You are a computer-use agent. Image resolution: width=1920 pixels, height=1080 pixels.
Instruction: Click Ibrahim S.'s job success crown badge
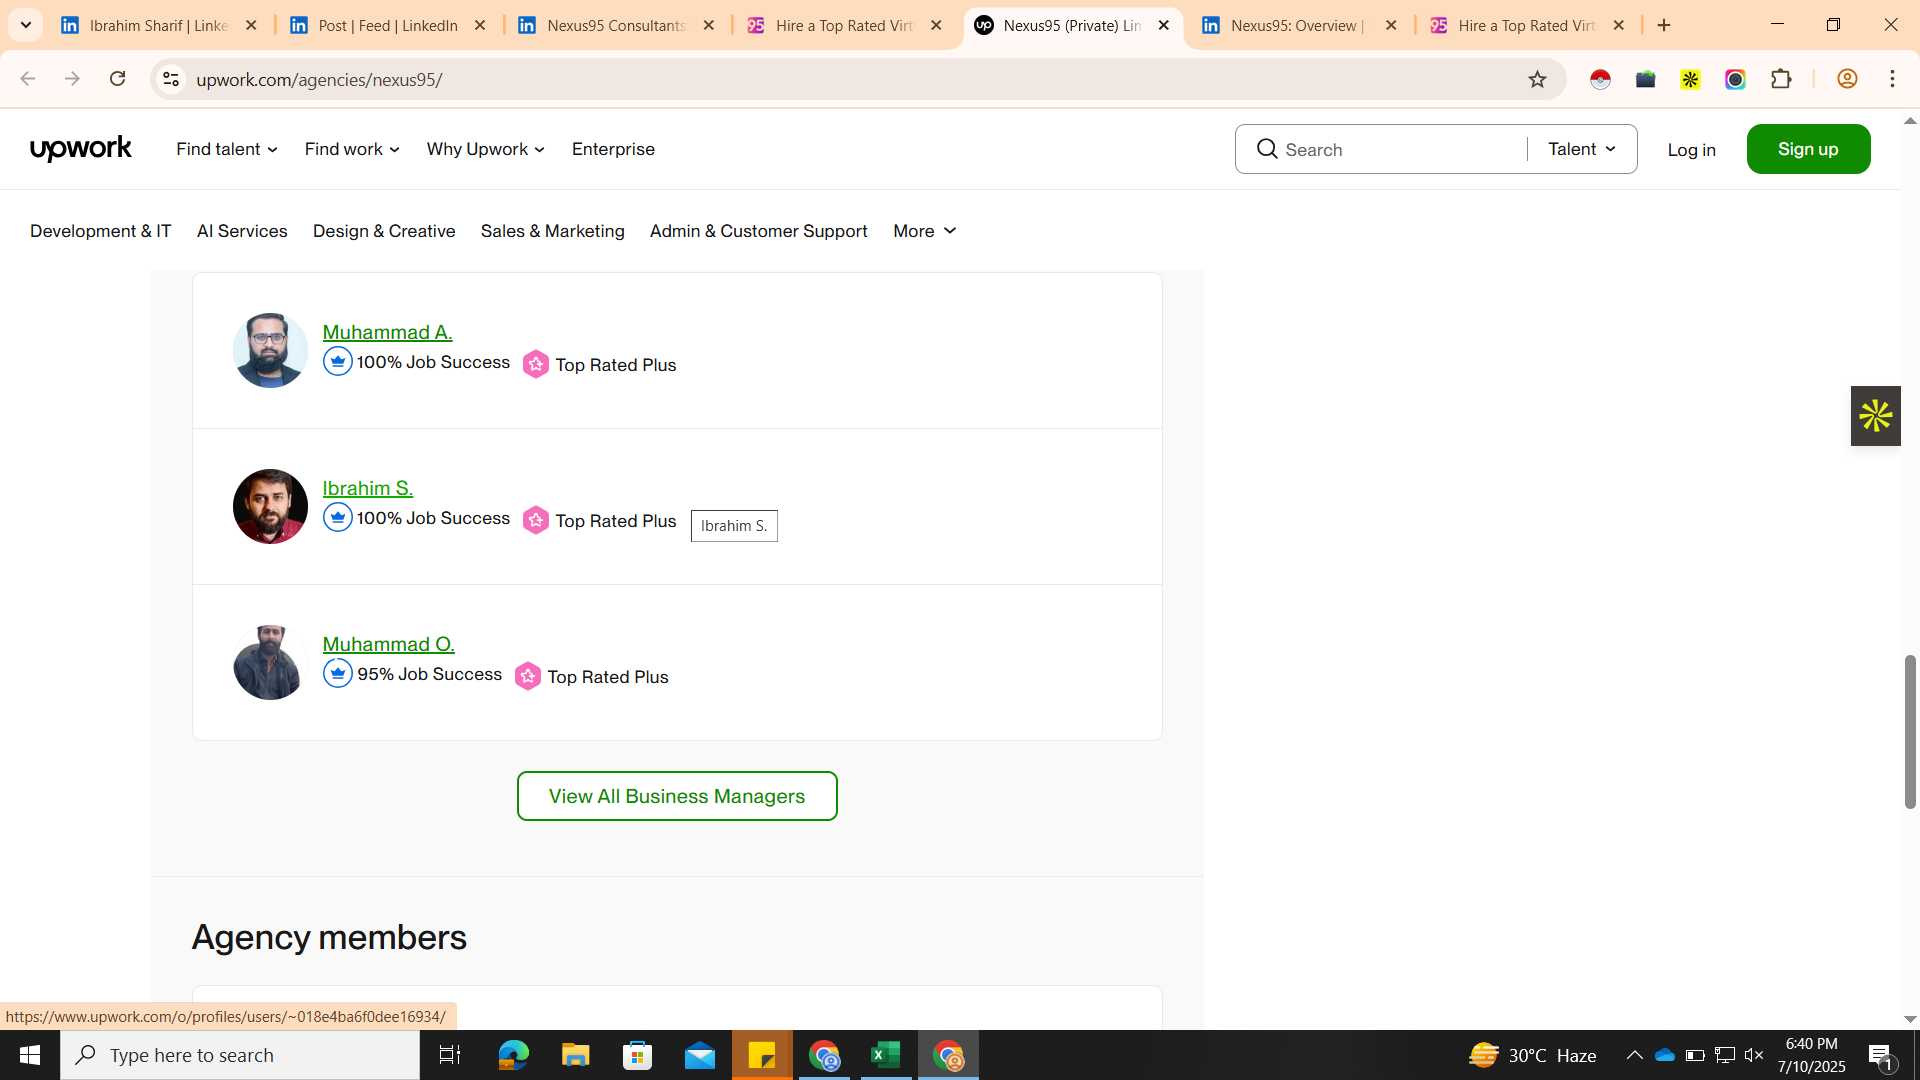[338, 517]
